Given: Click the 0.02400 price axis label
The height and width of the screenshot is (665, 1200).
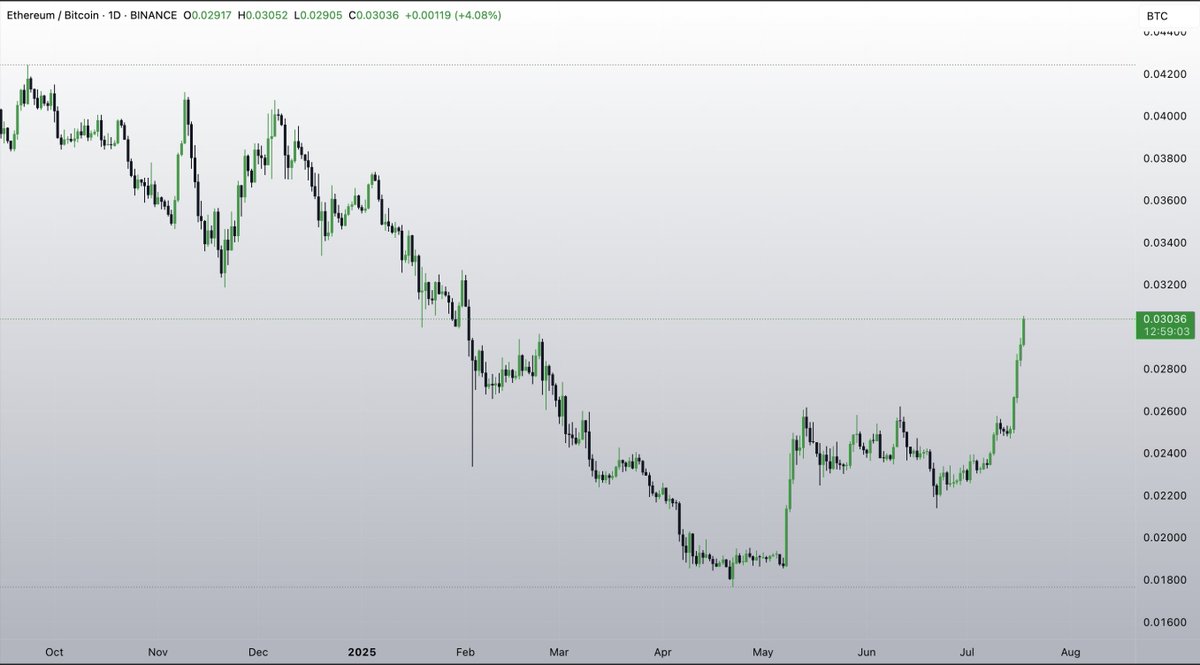Looking at the screenshot, I should (x=1165, y=454).
